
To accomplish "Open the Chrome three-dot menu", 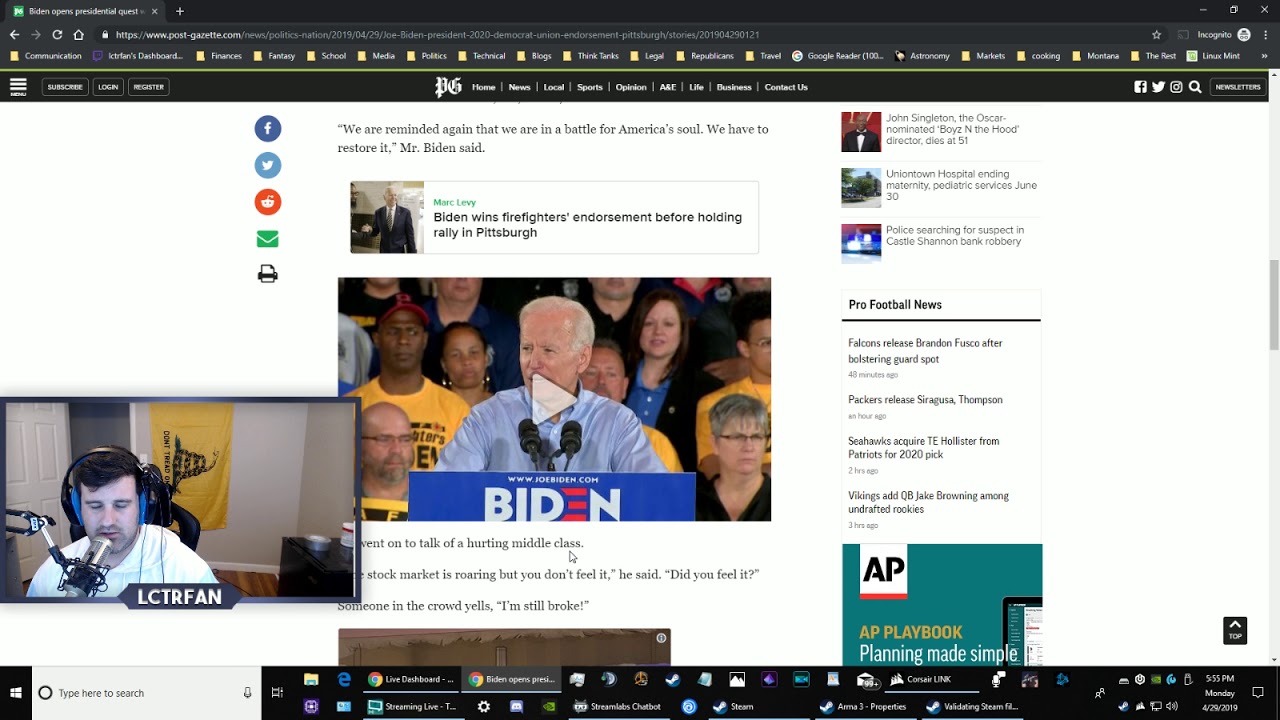I will click(x=1265, y=35).
